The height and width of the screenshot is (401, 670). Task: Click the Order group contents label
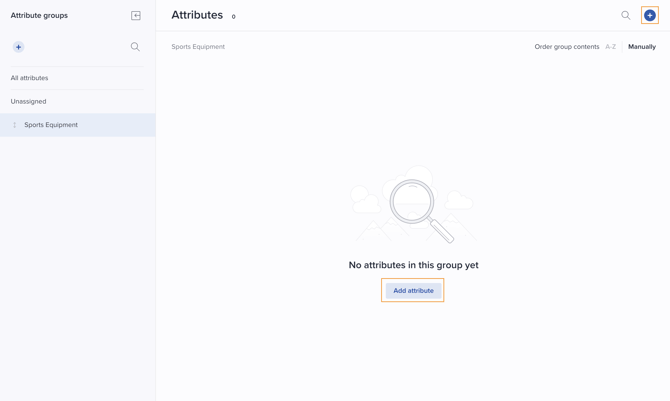(x=566, y=47)
